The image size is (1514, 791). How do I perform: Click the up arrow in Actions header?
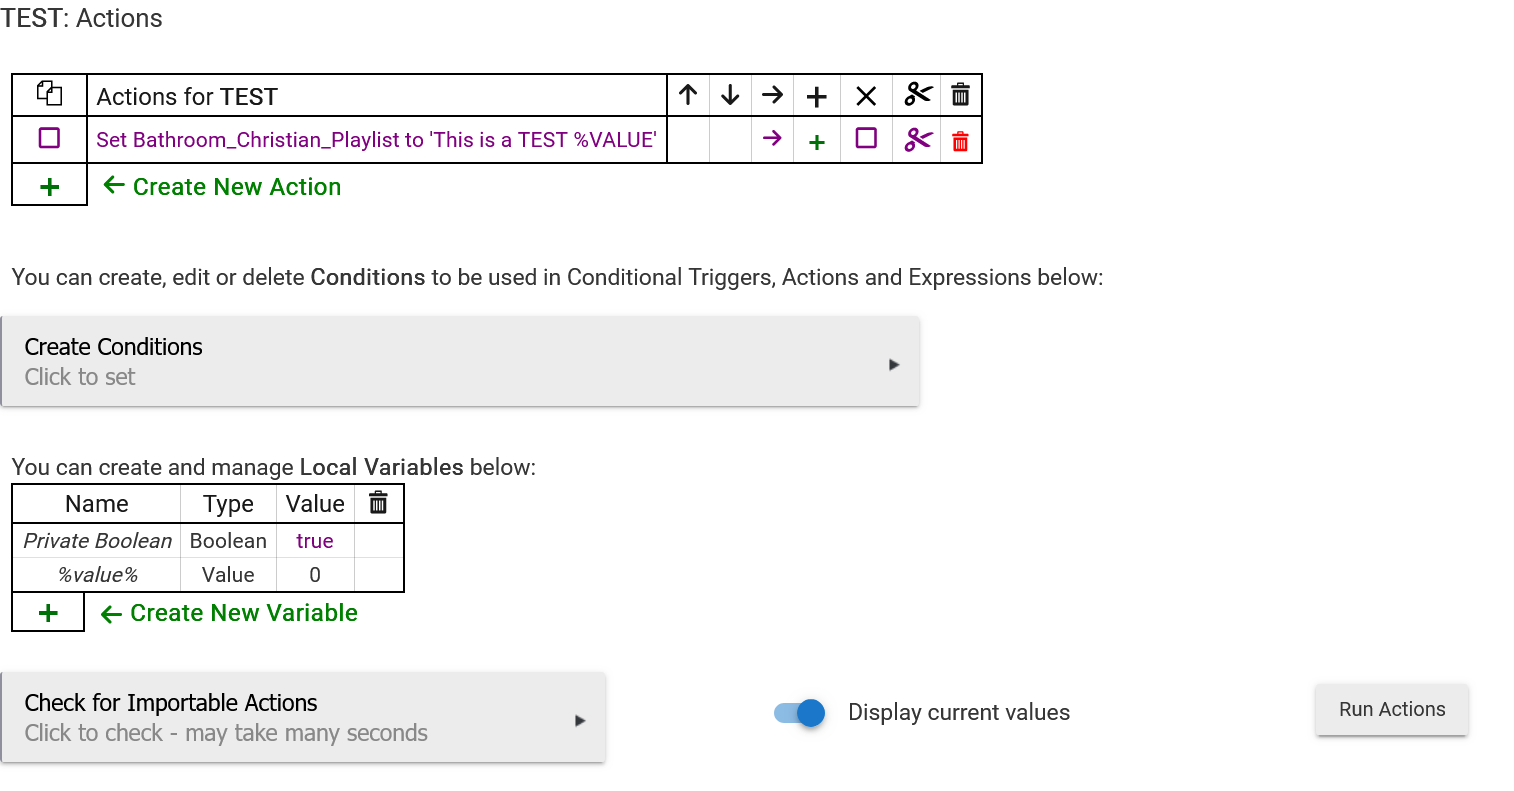point(688,95)
